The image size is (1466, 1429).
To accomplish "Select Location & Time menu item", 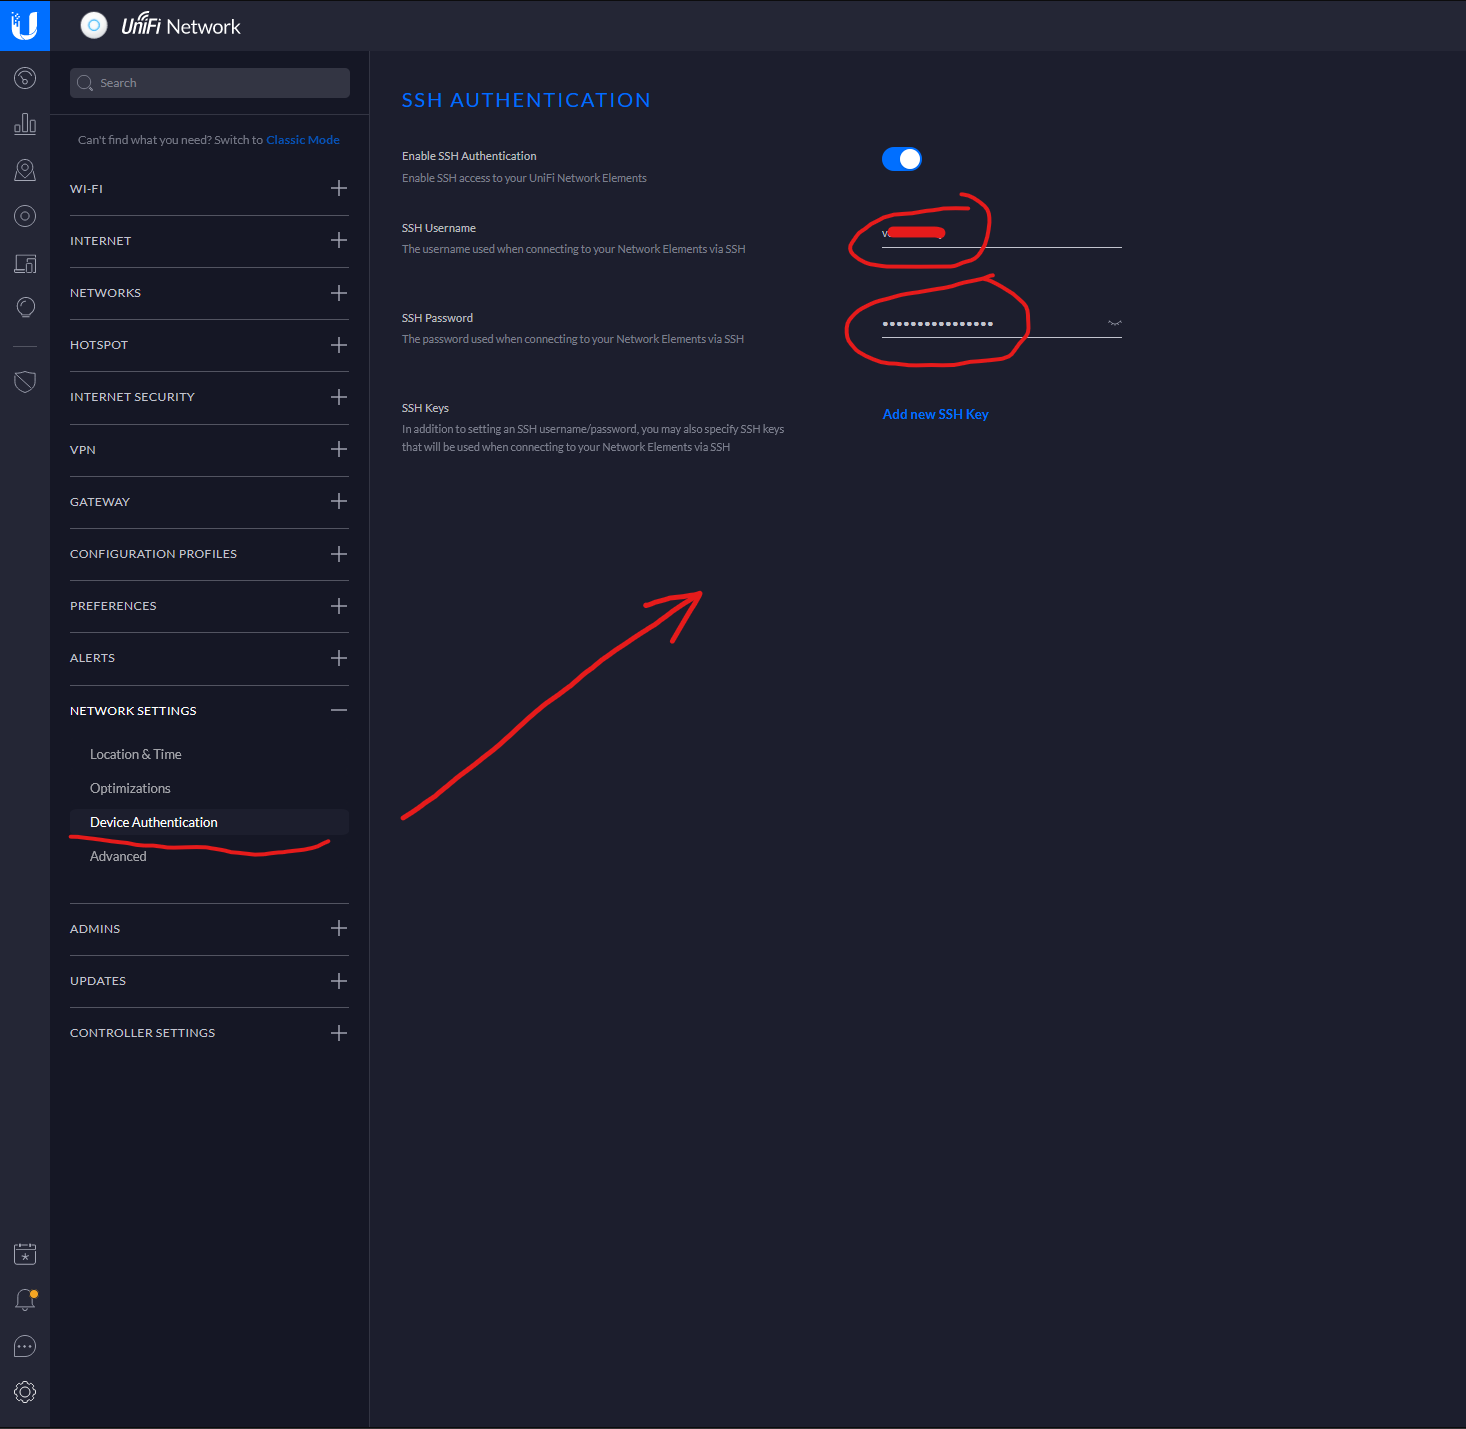I will [136, 755].
